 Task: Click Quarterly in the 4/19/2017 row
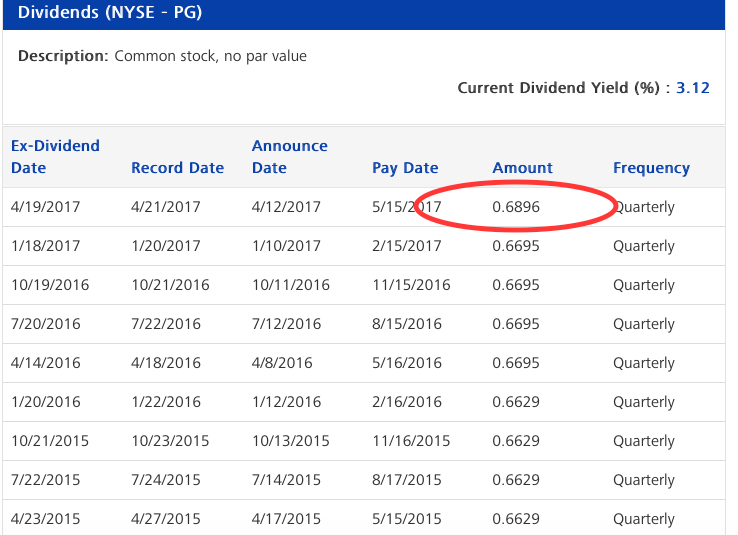click(x=644, y=208)
